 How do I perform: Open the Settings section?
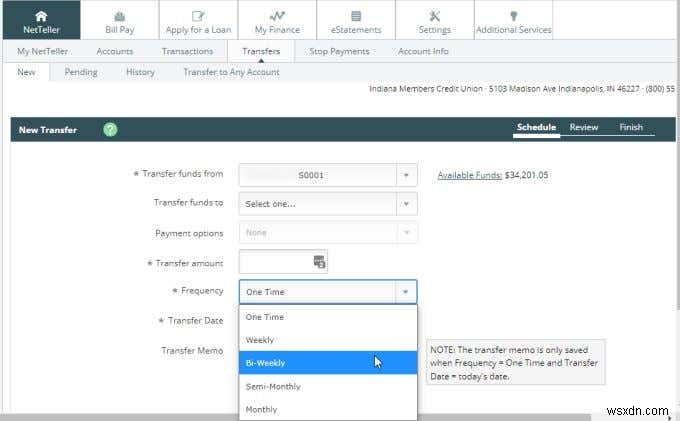[435, 20]
